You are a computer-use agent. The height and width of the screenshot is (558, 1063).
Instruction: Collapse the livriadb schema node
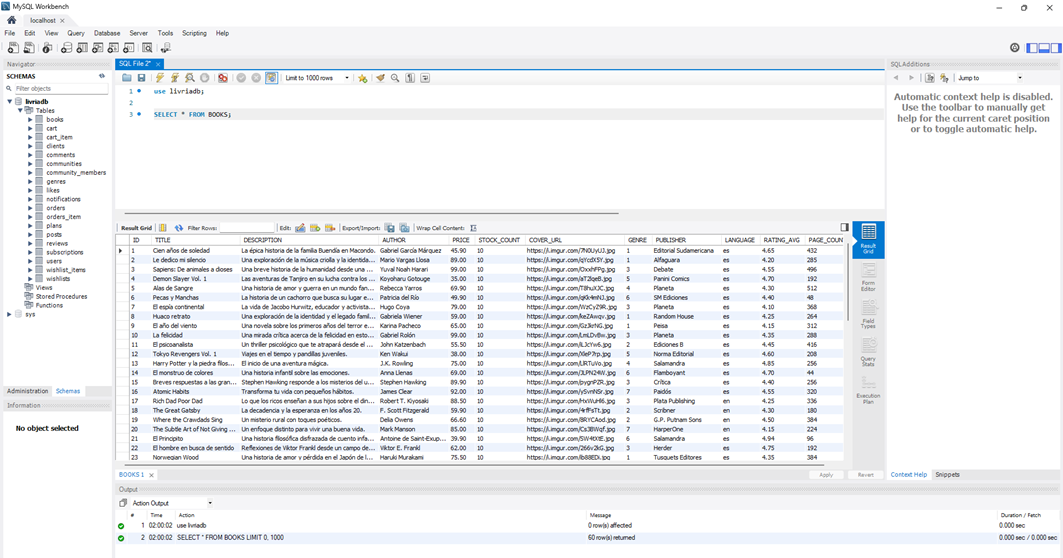pyautogui.click(x=10, y=102)
